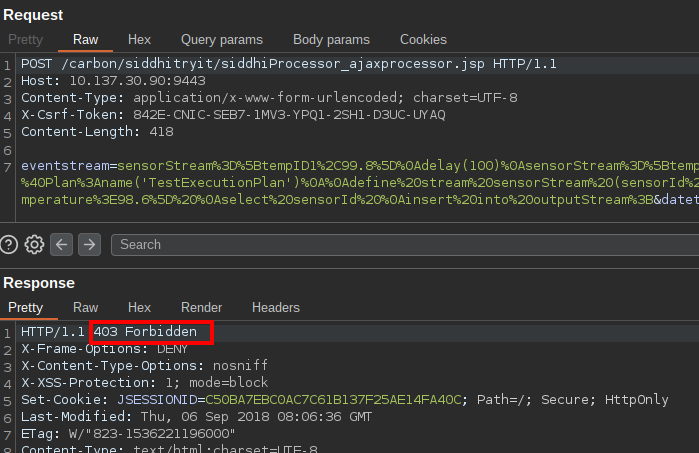Open the search help question mark icon
Screen dimensions: 699x453
9,244
